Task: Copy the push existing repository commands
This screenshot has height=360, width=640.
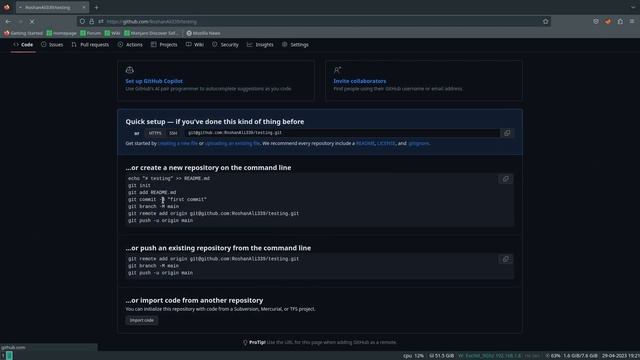Action: tap(505, 259)
